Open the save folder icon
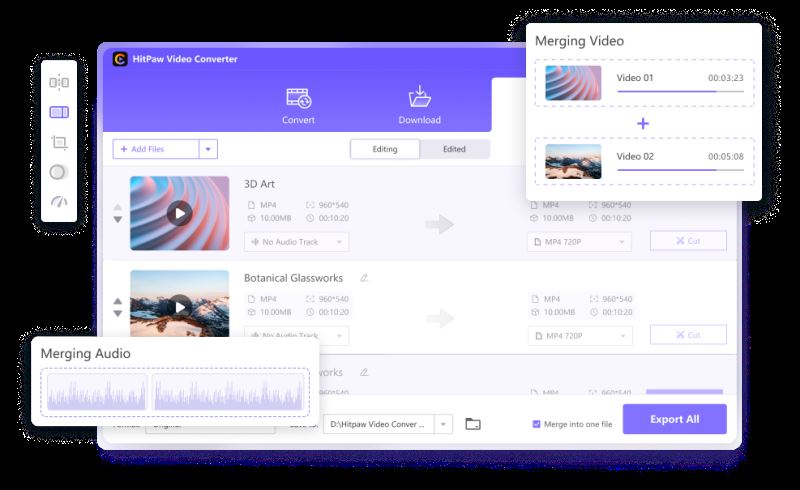800x490 pixels. coord(473,424)
